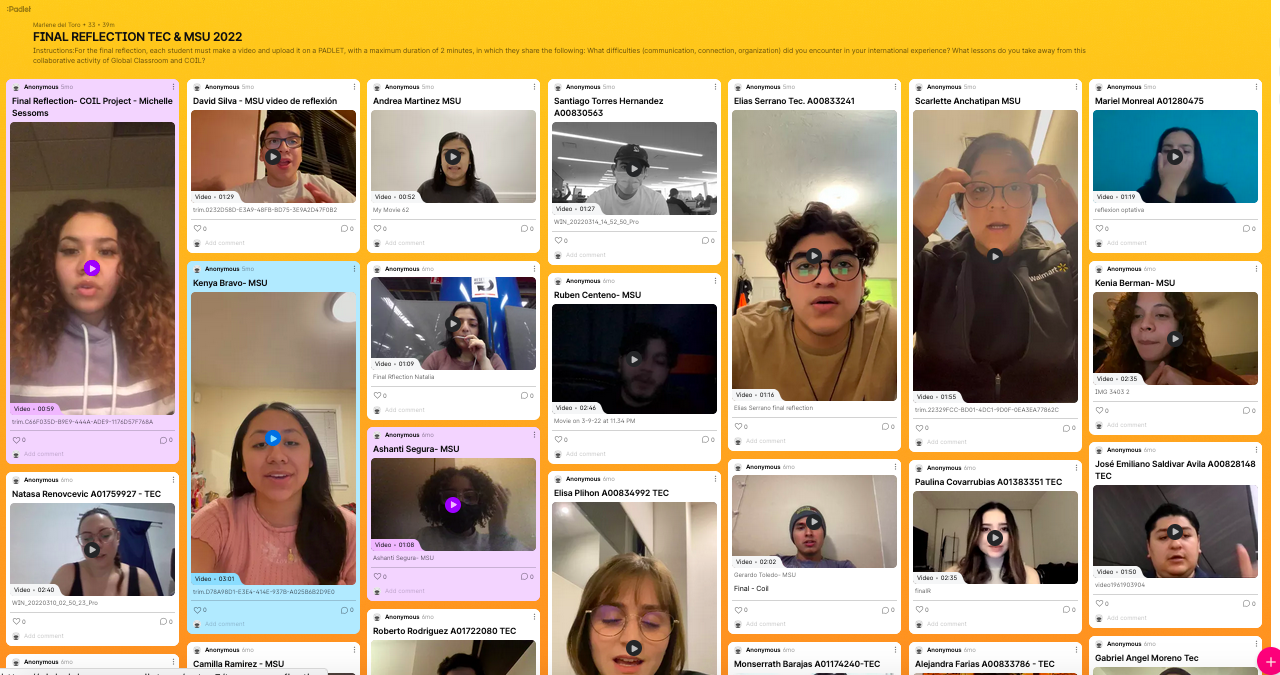Click Add comment under Gerardo Toledo's post
This screenshot has width=1280, height=675.
[x=765, y=624]
